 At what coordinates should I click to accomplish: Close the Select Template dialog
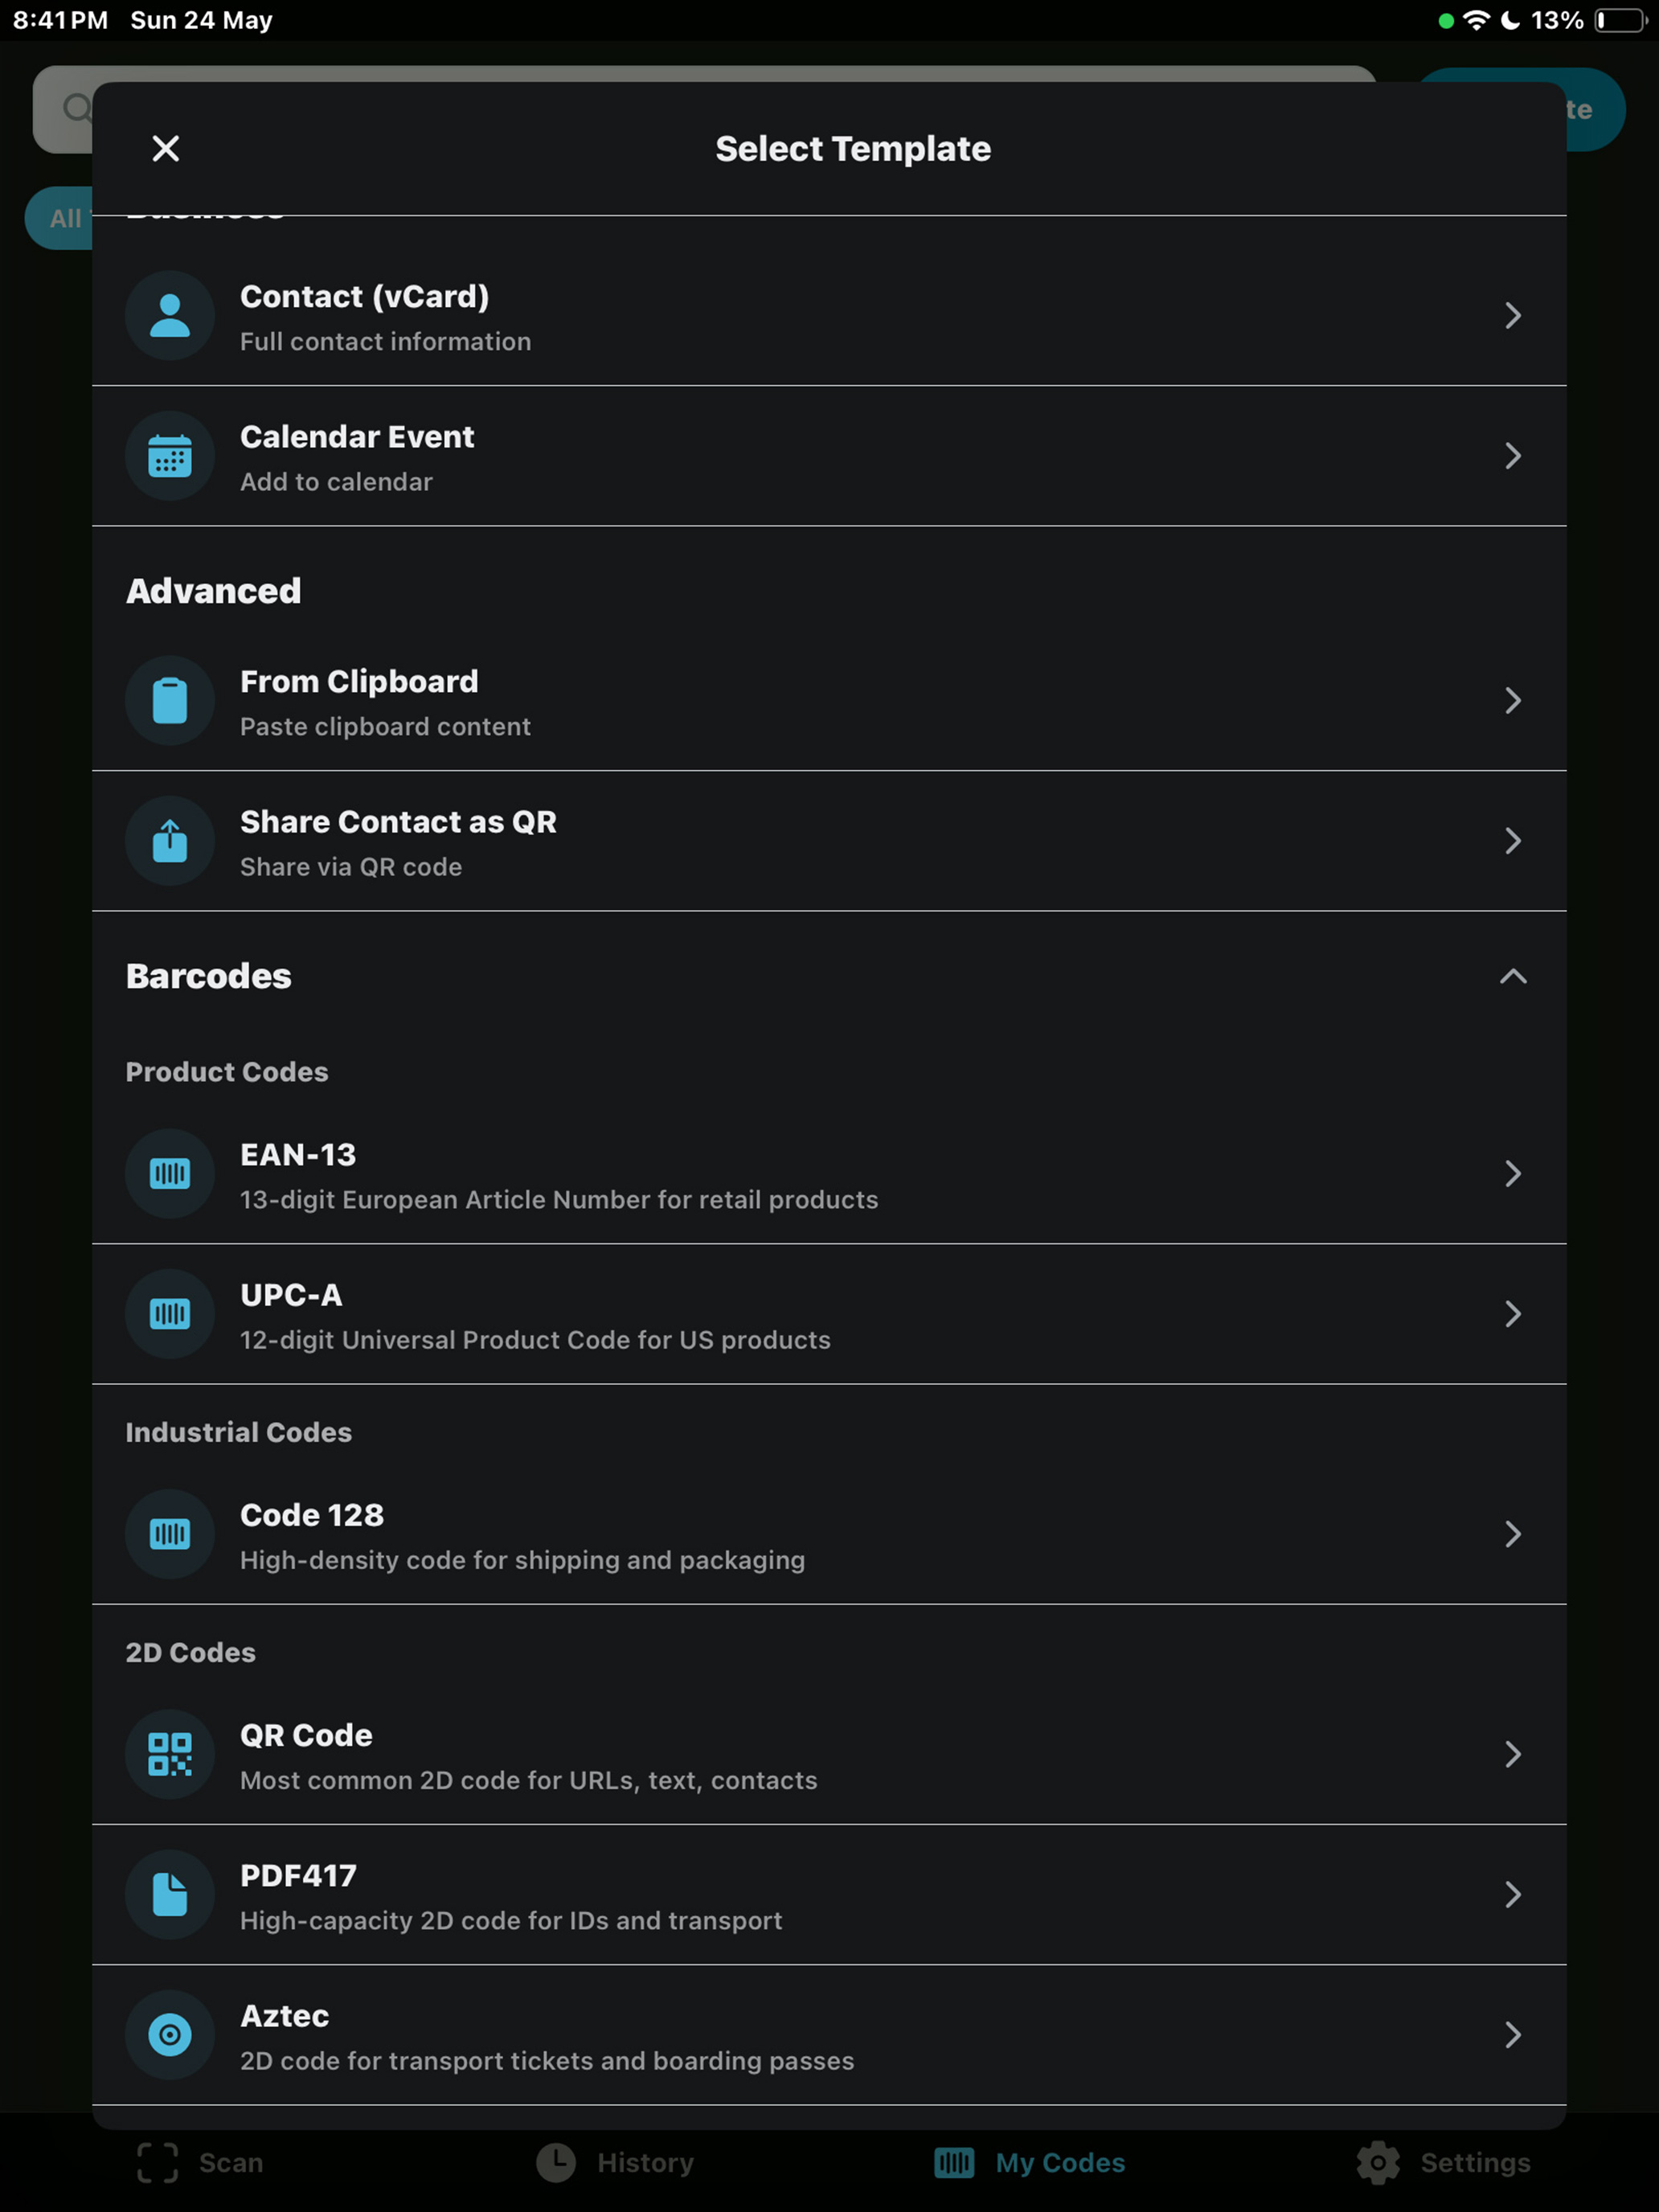[x=166, y=148]
